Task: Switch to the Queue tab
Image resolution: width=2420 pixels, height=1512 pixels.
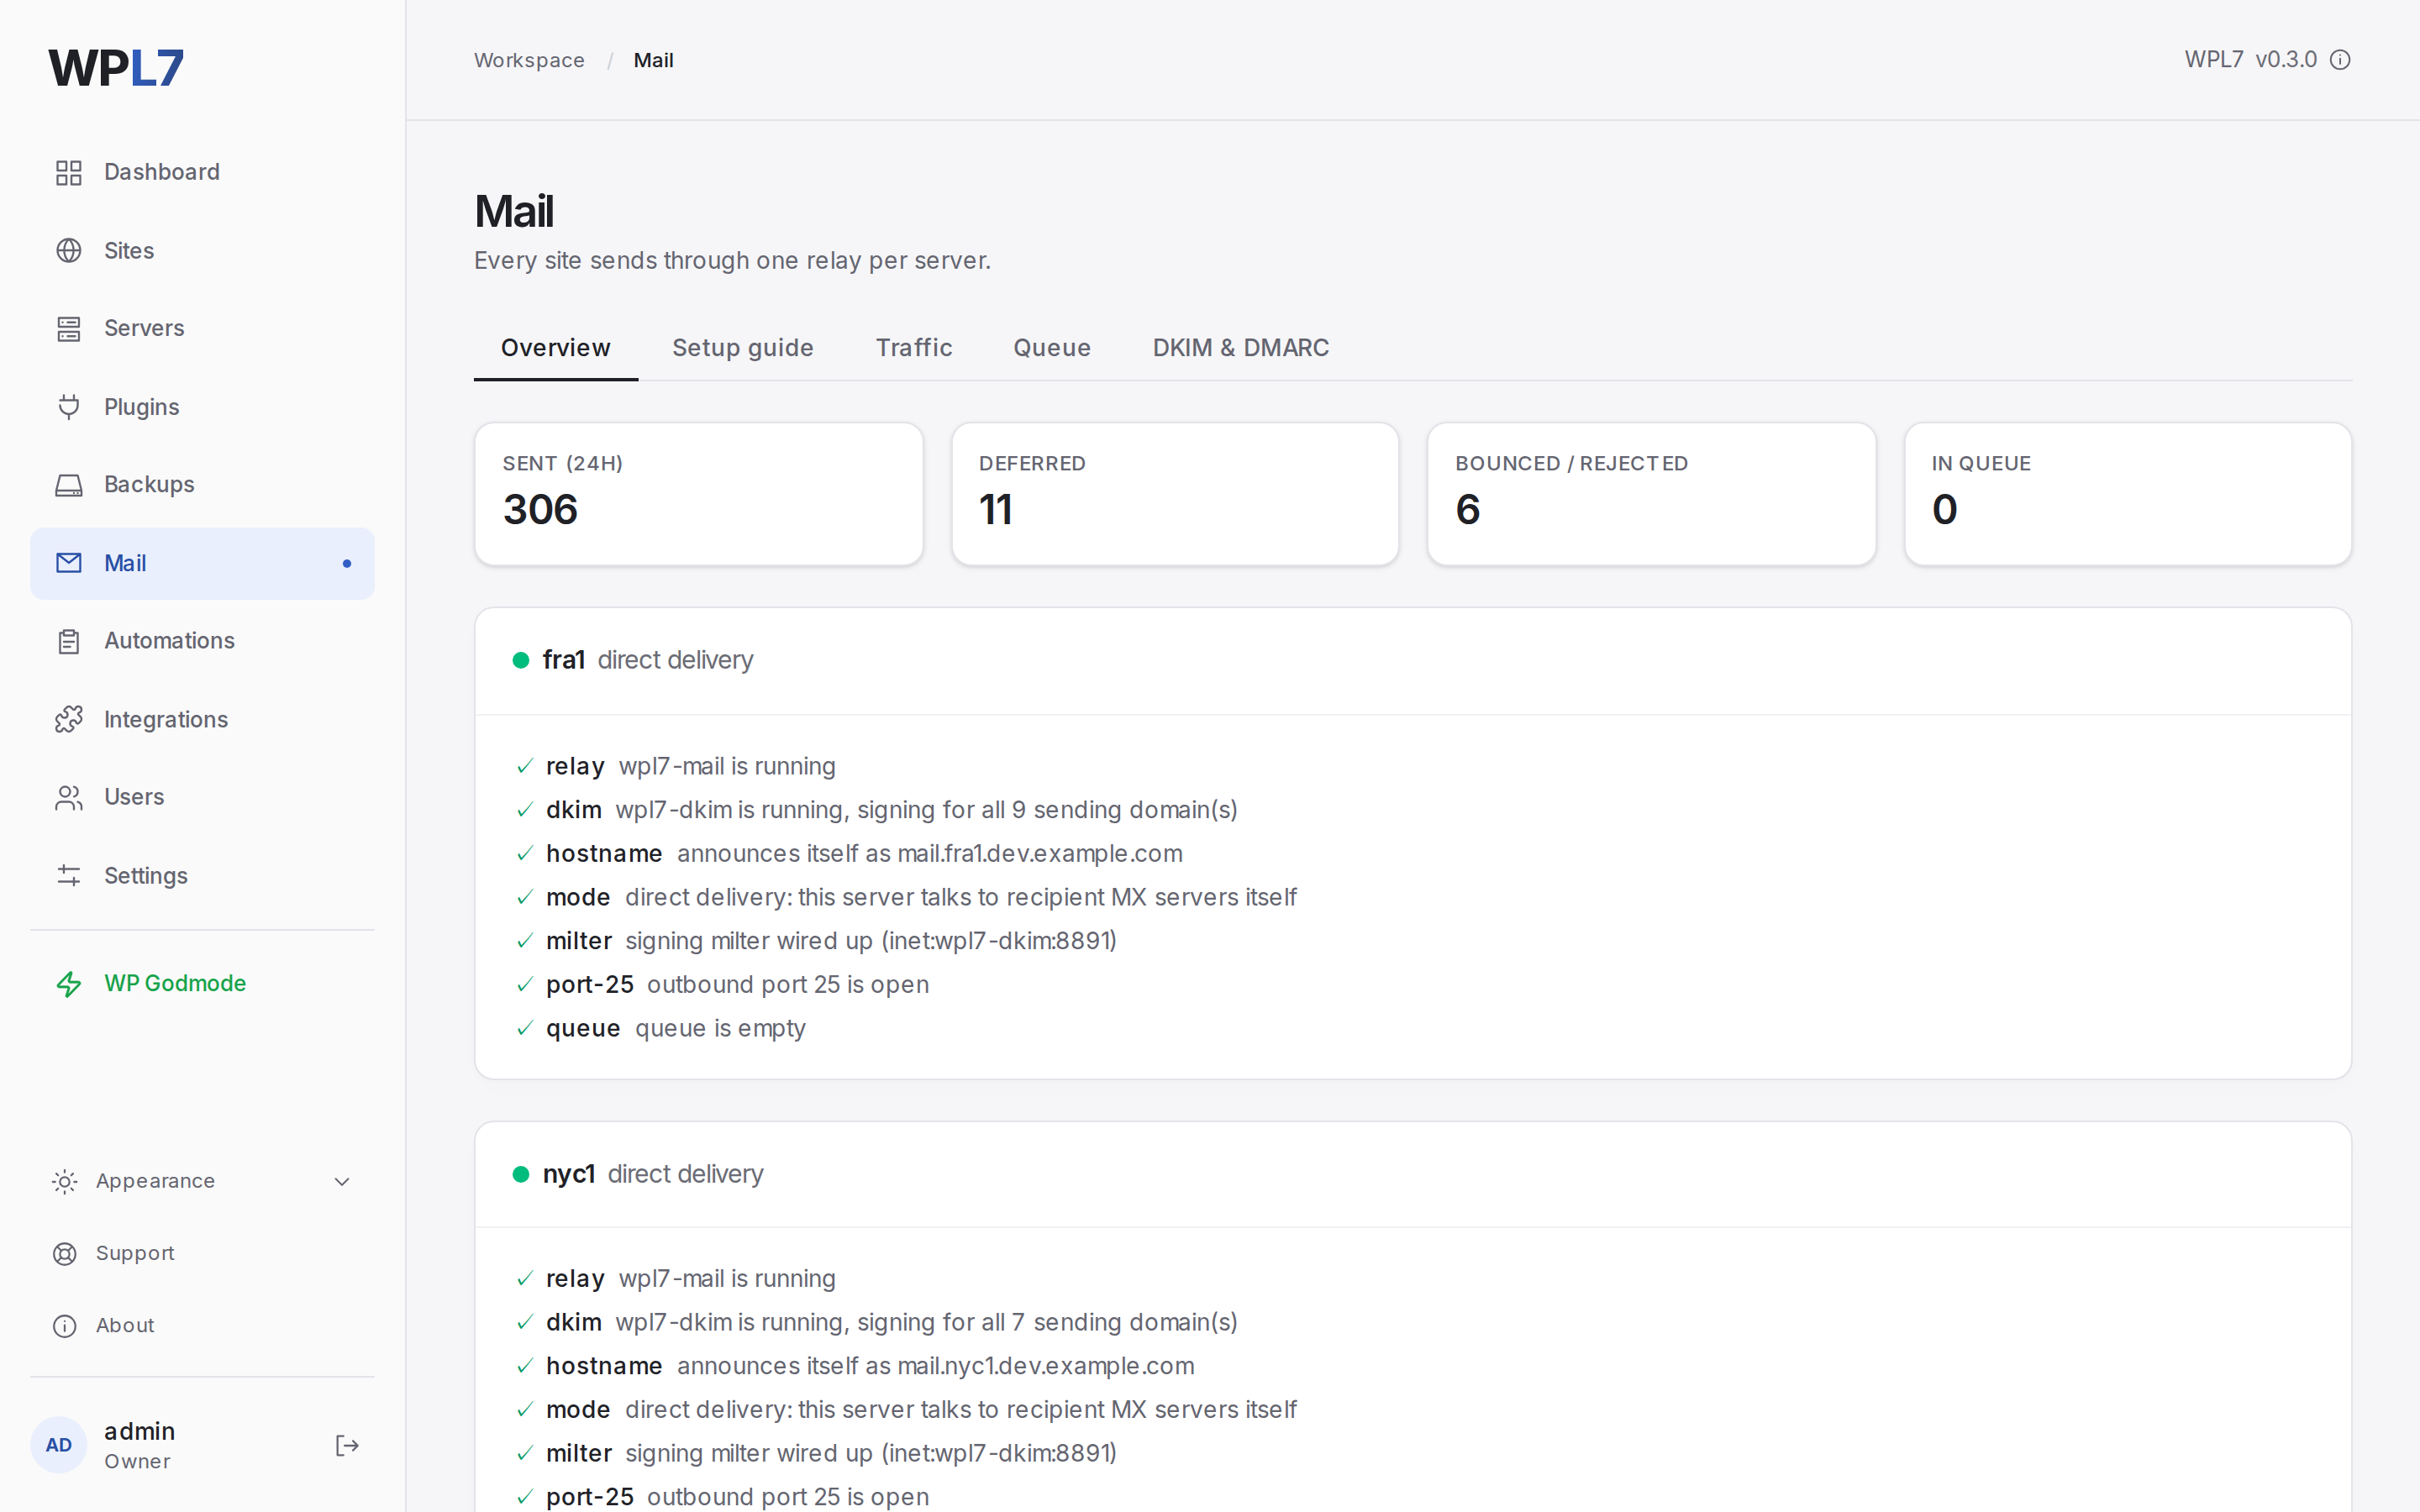Action: (1052, 348)
